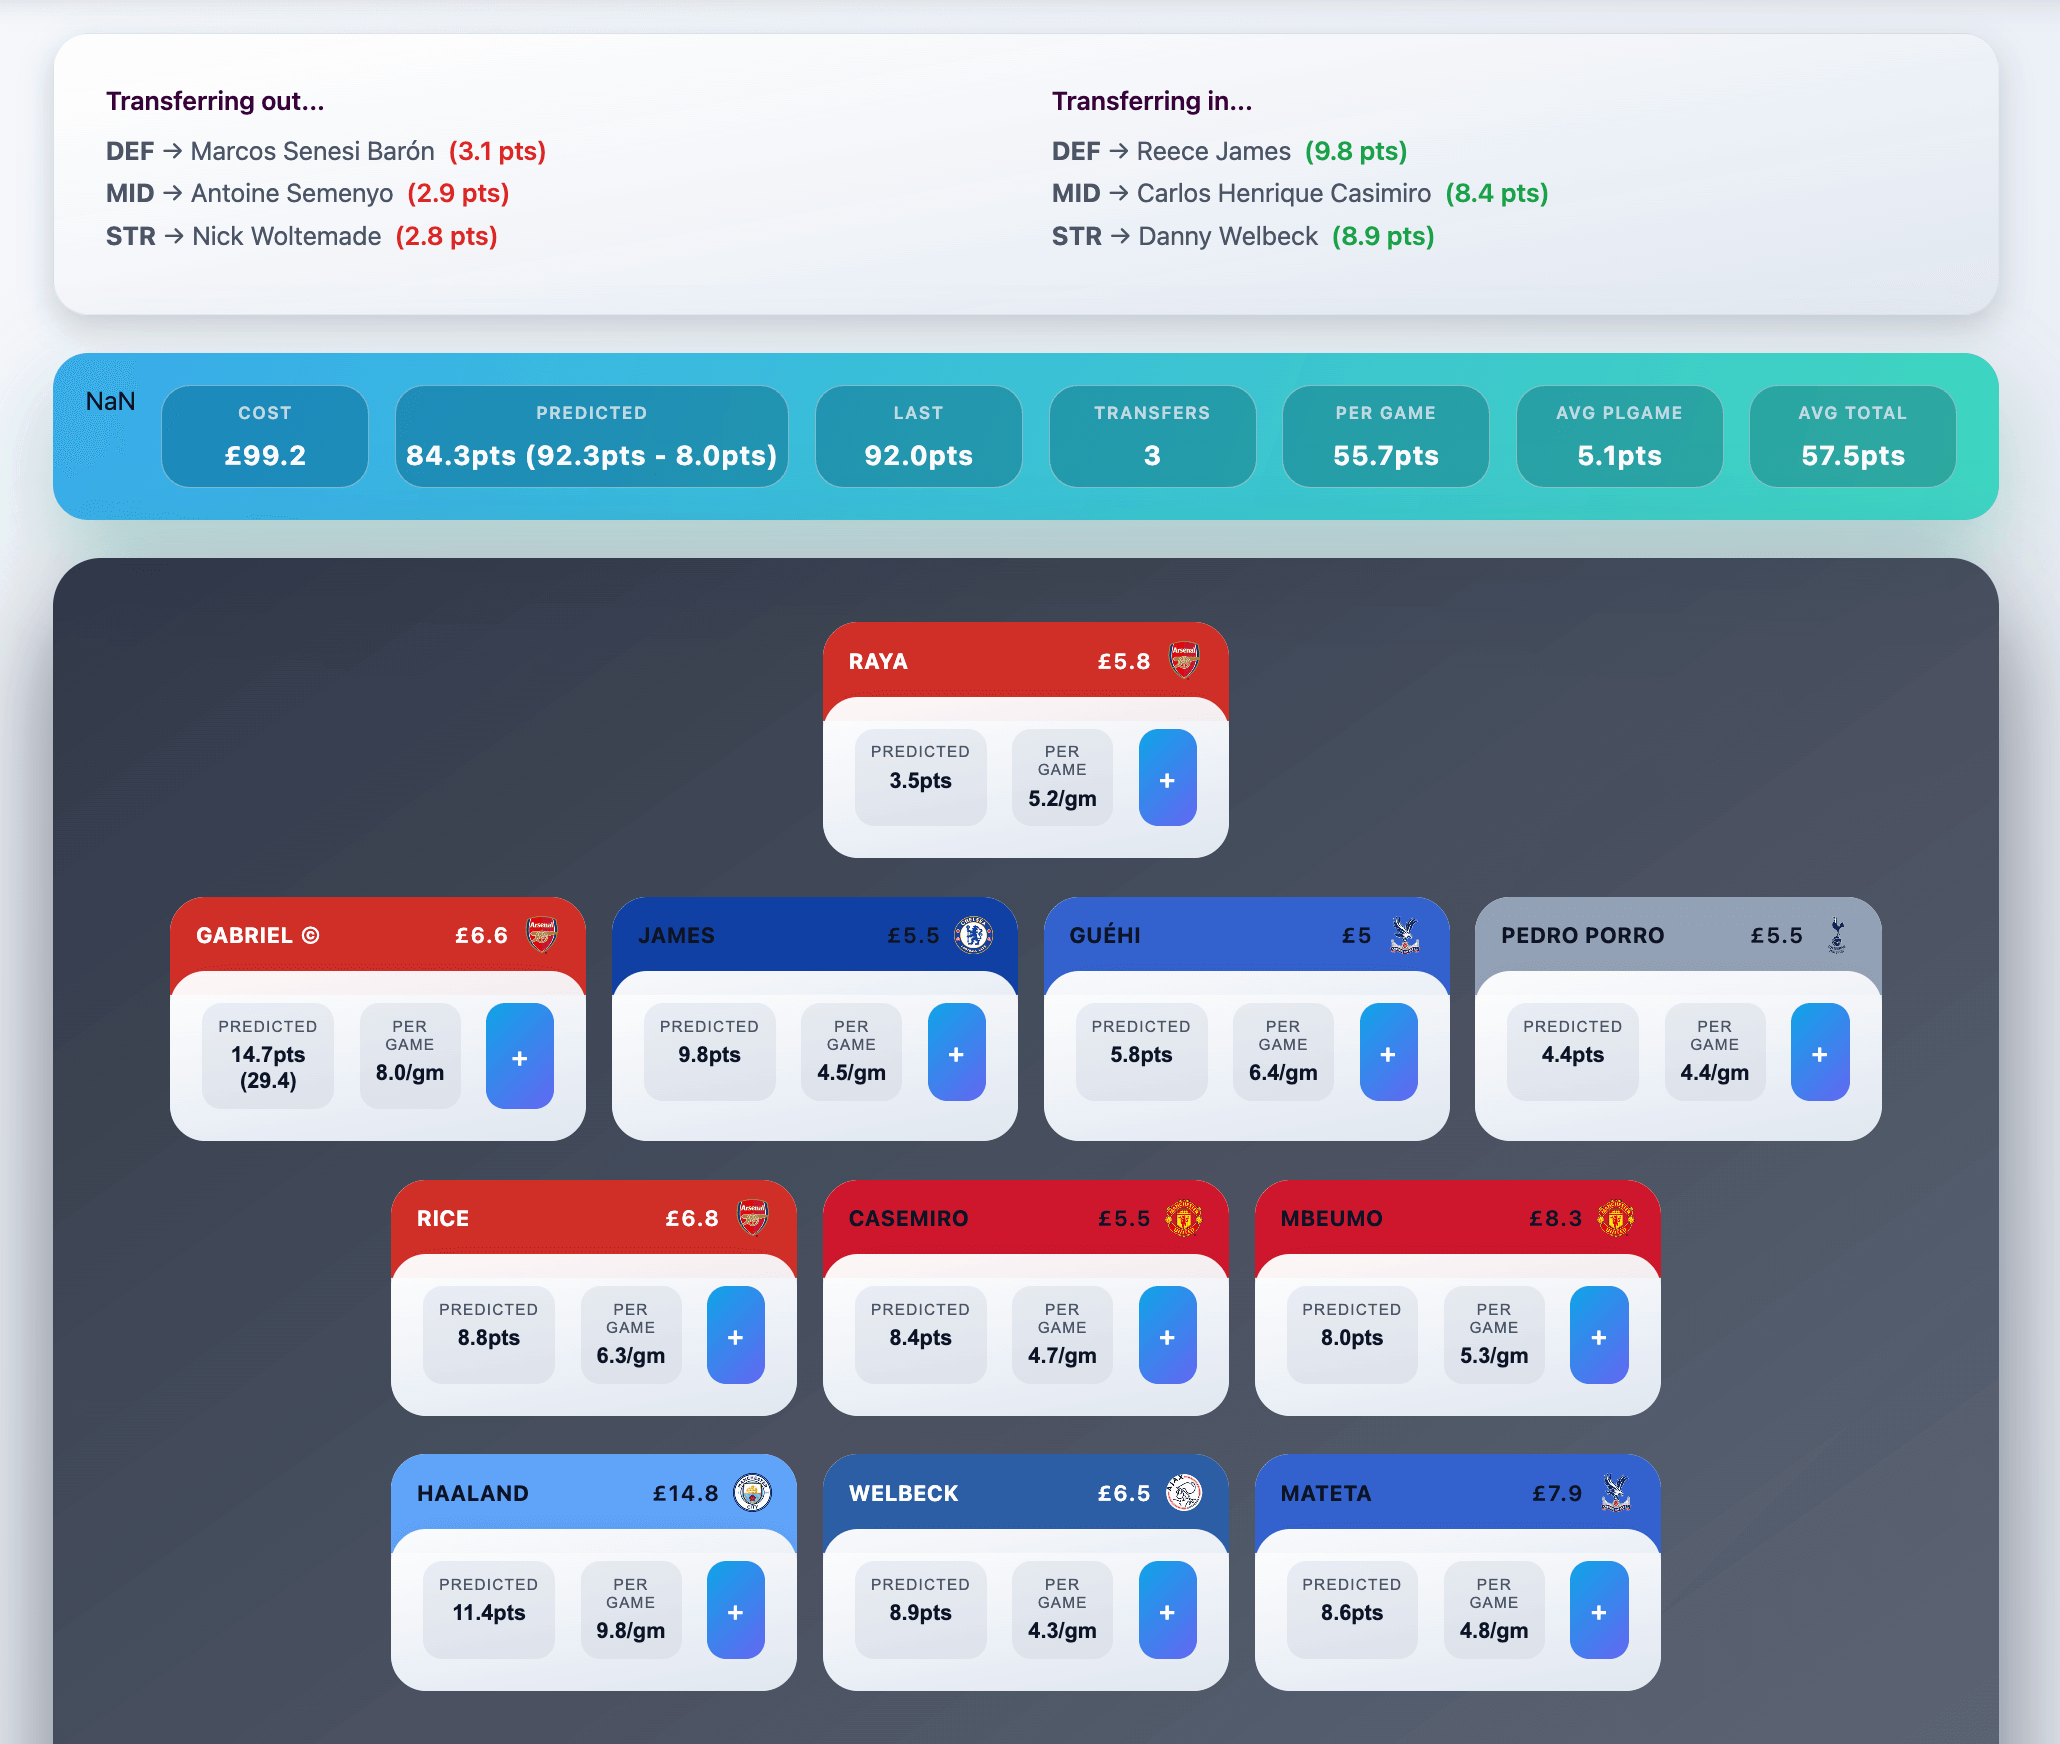Click Reece James in transferring in list
Screen dimensions: 2060x1744
coord(1213,151)
